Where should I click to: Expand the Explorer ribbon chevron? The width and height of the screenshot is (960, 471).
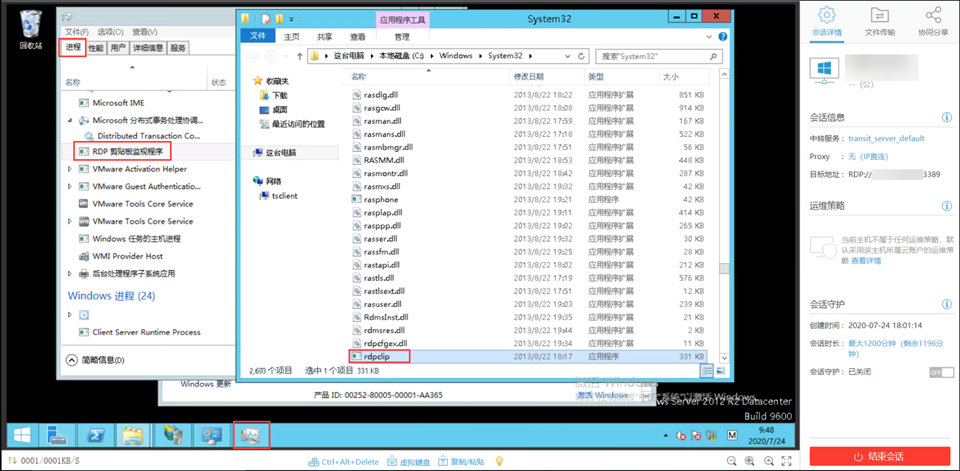(711, 37)
